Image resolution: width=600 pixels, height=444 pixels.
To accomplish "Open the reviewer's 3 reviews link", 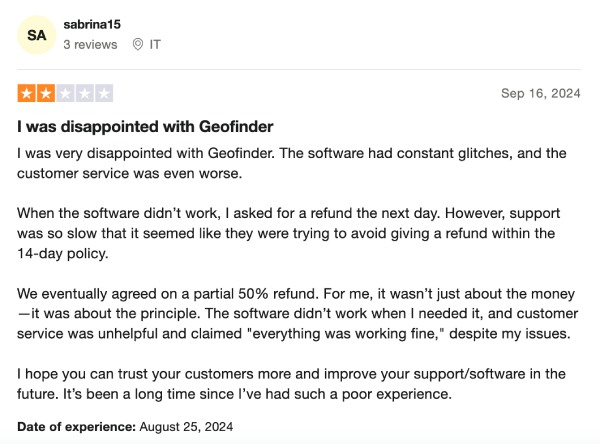I will coord(90,45).
